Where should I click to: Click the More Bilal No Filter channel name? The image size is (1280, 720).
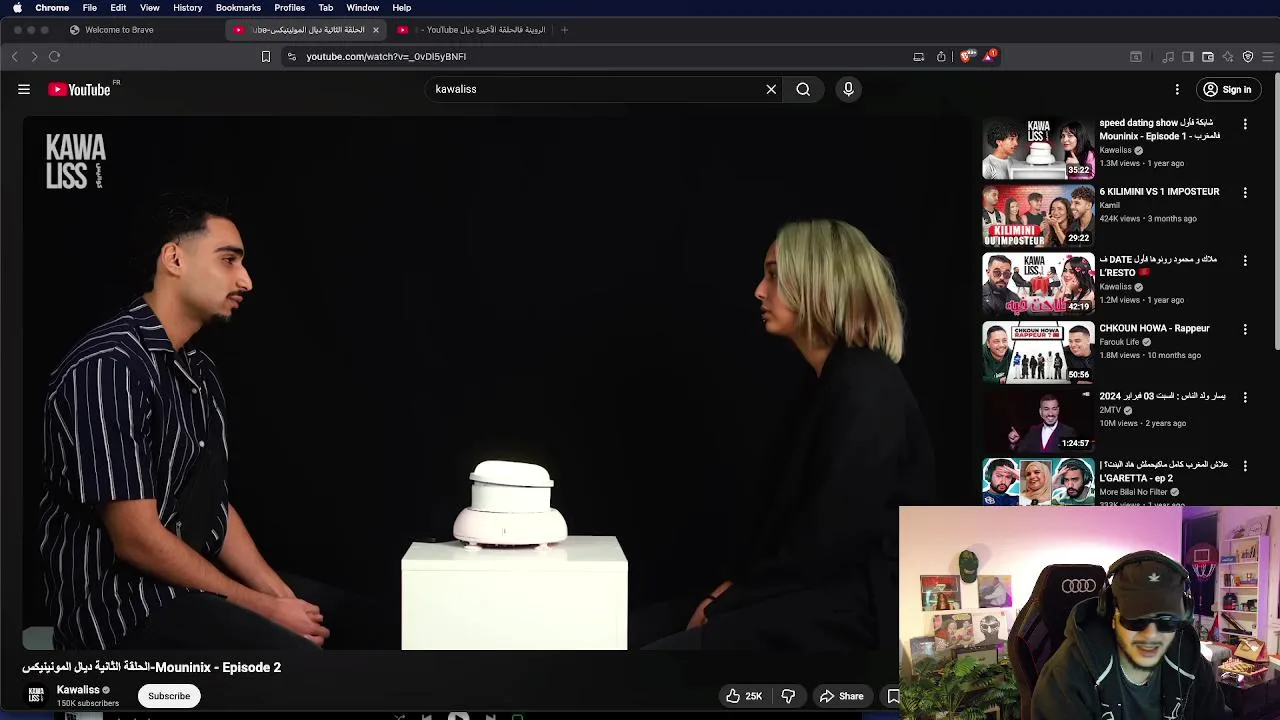(1133, 492)
